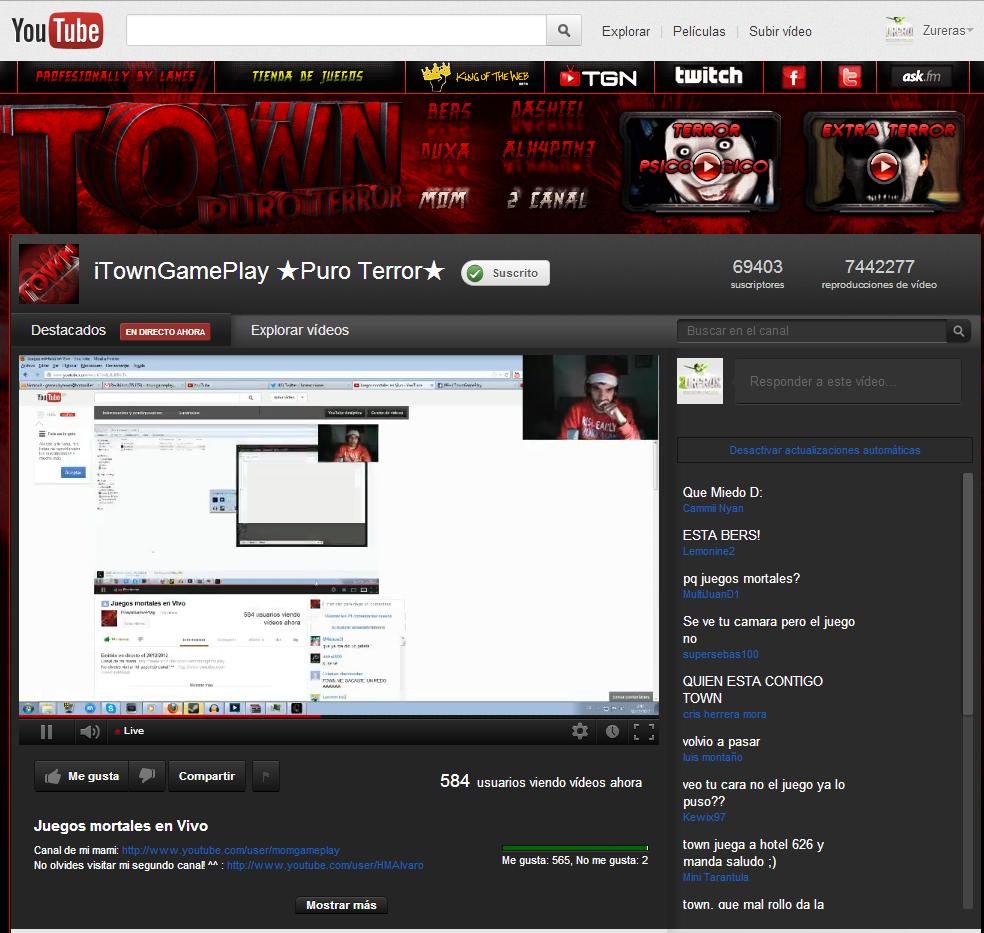Click the dislike thumbs-down button
Viewport: 984px width, 933px height.
coord(147,776)
